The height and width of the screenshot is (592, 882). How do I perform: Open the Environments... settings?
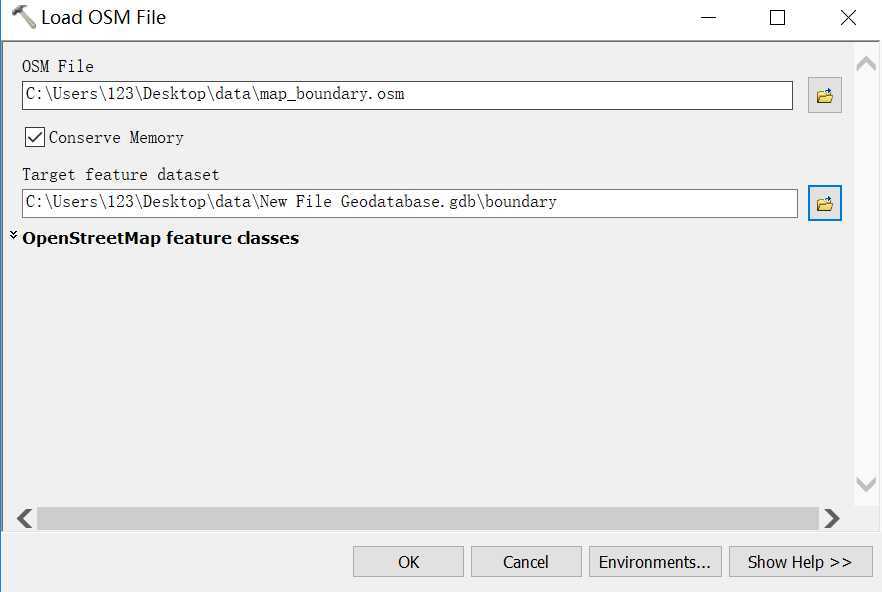655,562
